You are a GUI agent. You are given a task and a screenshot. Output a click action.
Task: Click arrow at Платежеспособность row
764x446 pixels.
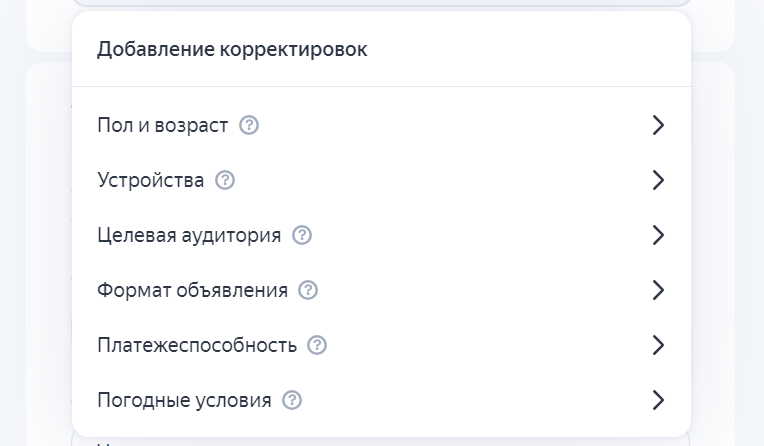point(658,345)
